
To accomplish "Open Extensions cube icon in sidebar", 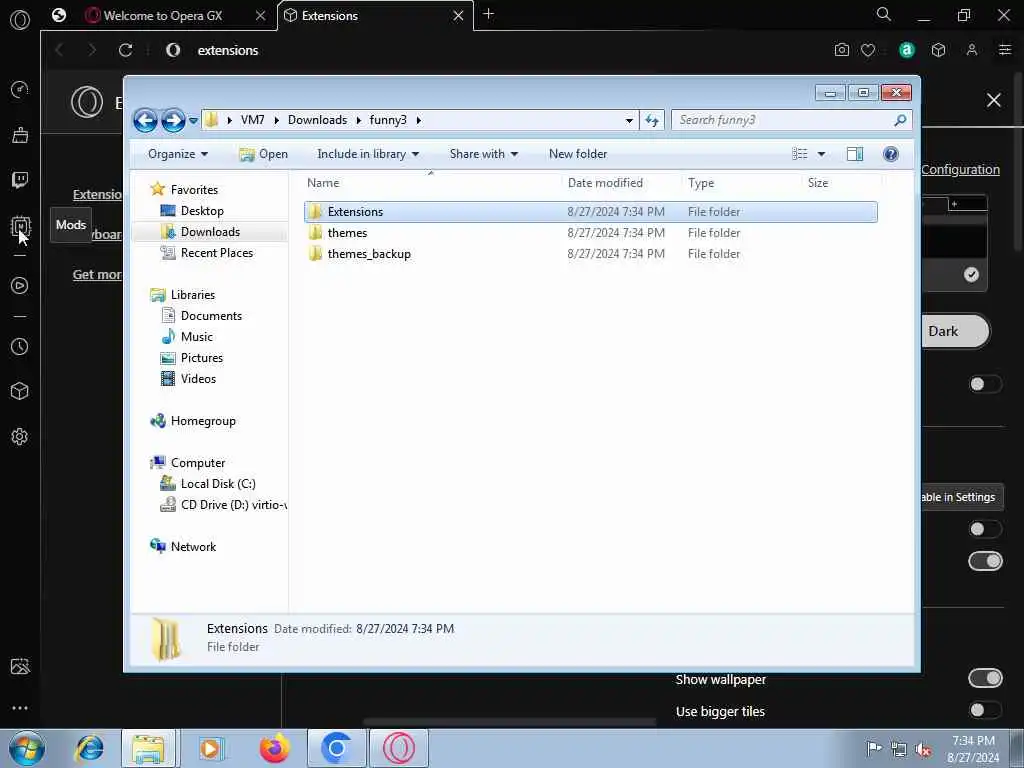I will 20,391.
